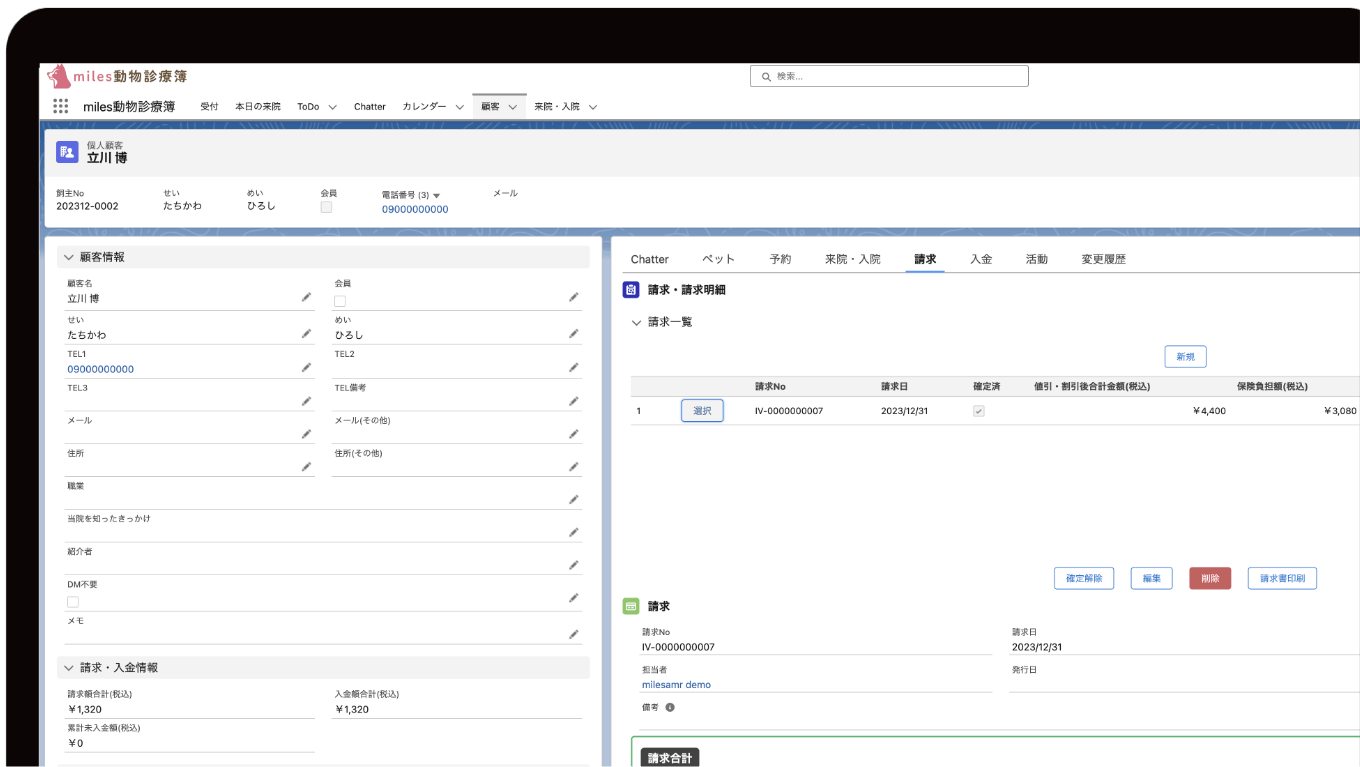Image resolution: width=1360 pixels, height=767 pixels.
Task: Edit the TEL1 field pencil icon
Action: [x=306, y=367]
